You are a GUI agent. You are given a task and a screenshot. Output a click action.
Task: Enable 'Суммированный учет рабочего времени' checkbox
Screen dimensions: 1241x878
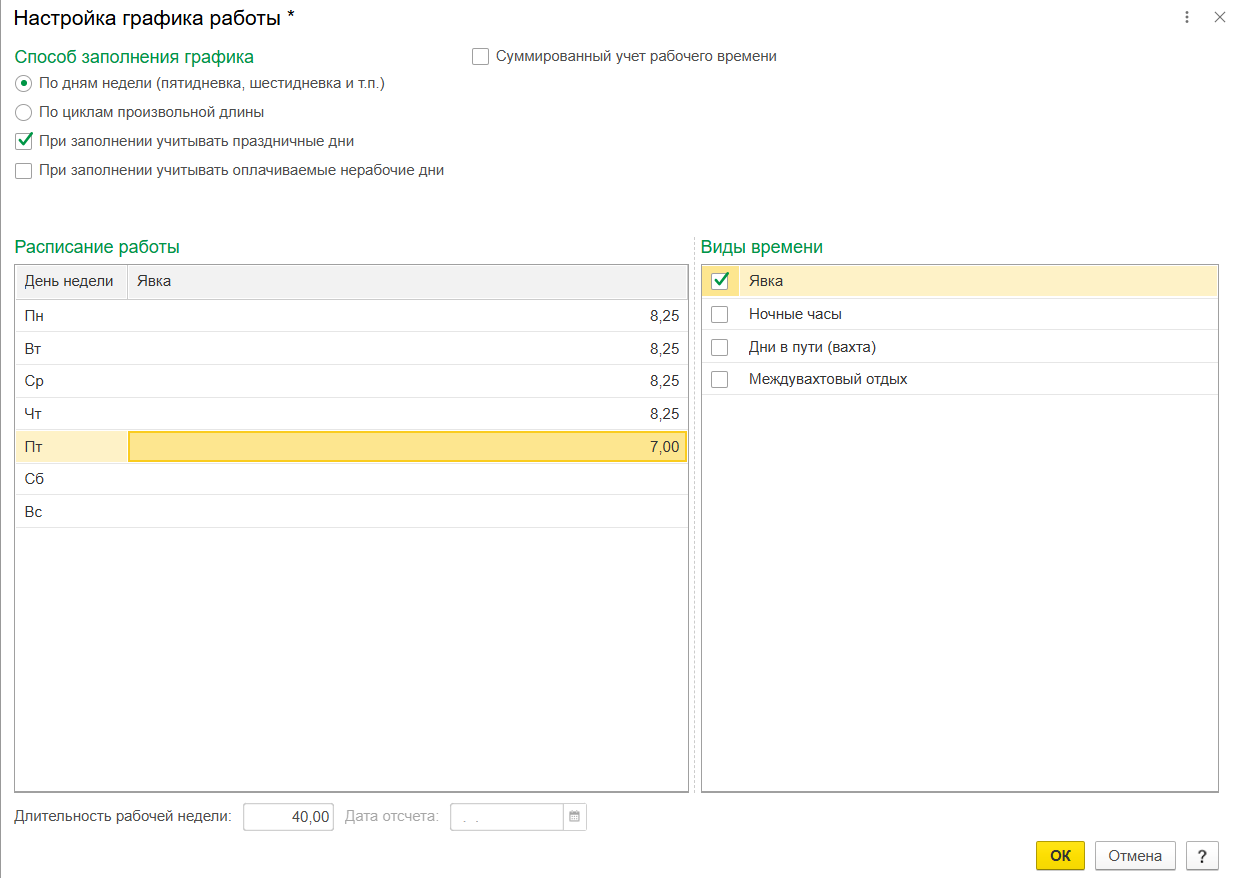(x=480, y=57)
